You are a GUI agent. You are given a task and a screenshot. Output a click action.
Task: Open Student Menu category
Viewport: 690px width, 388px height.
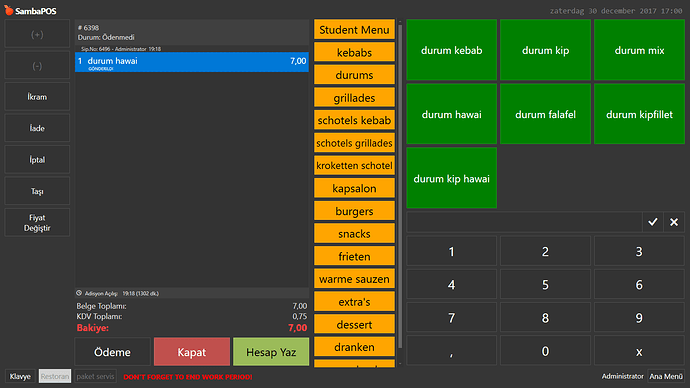[x=354, y=29]
